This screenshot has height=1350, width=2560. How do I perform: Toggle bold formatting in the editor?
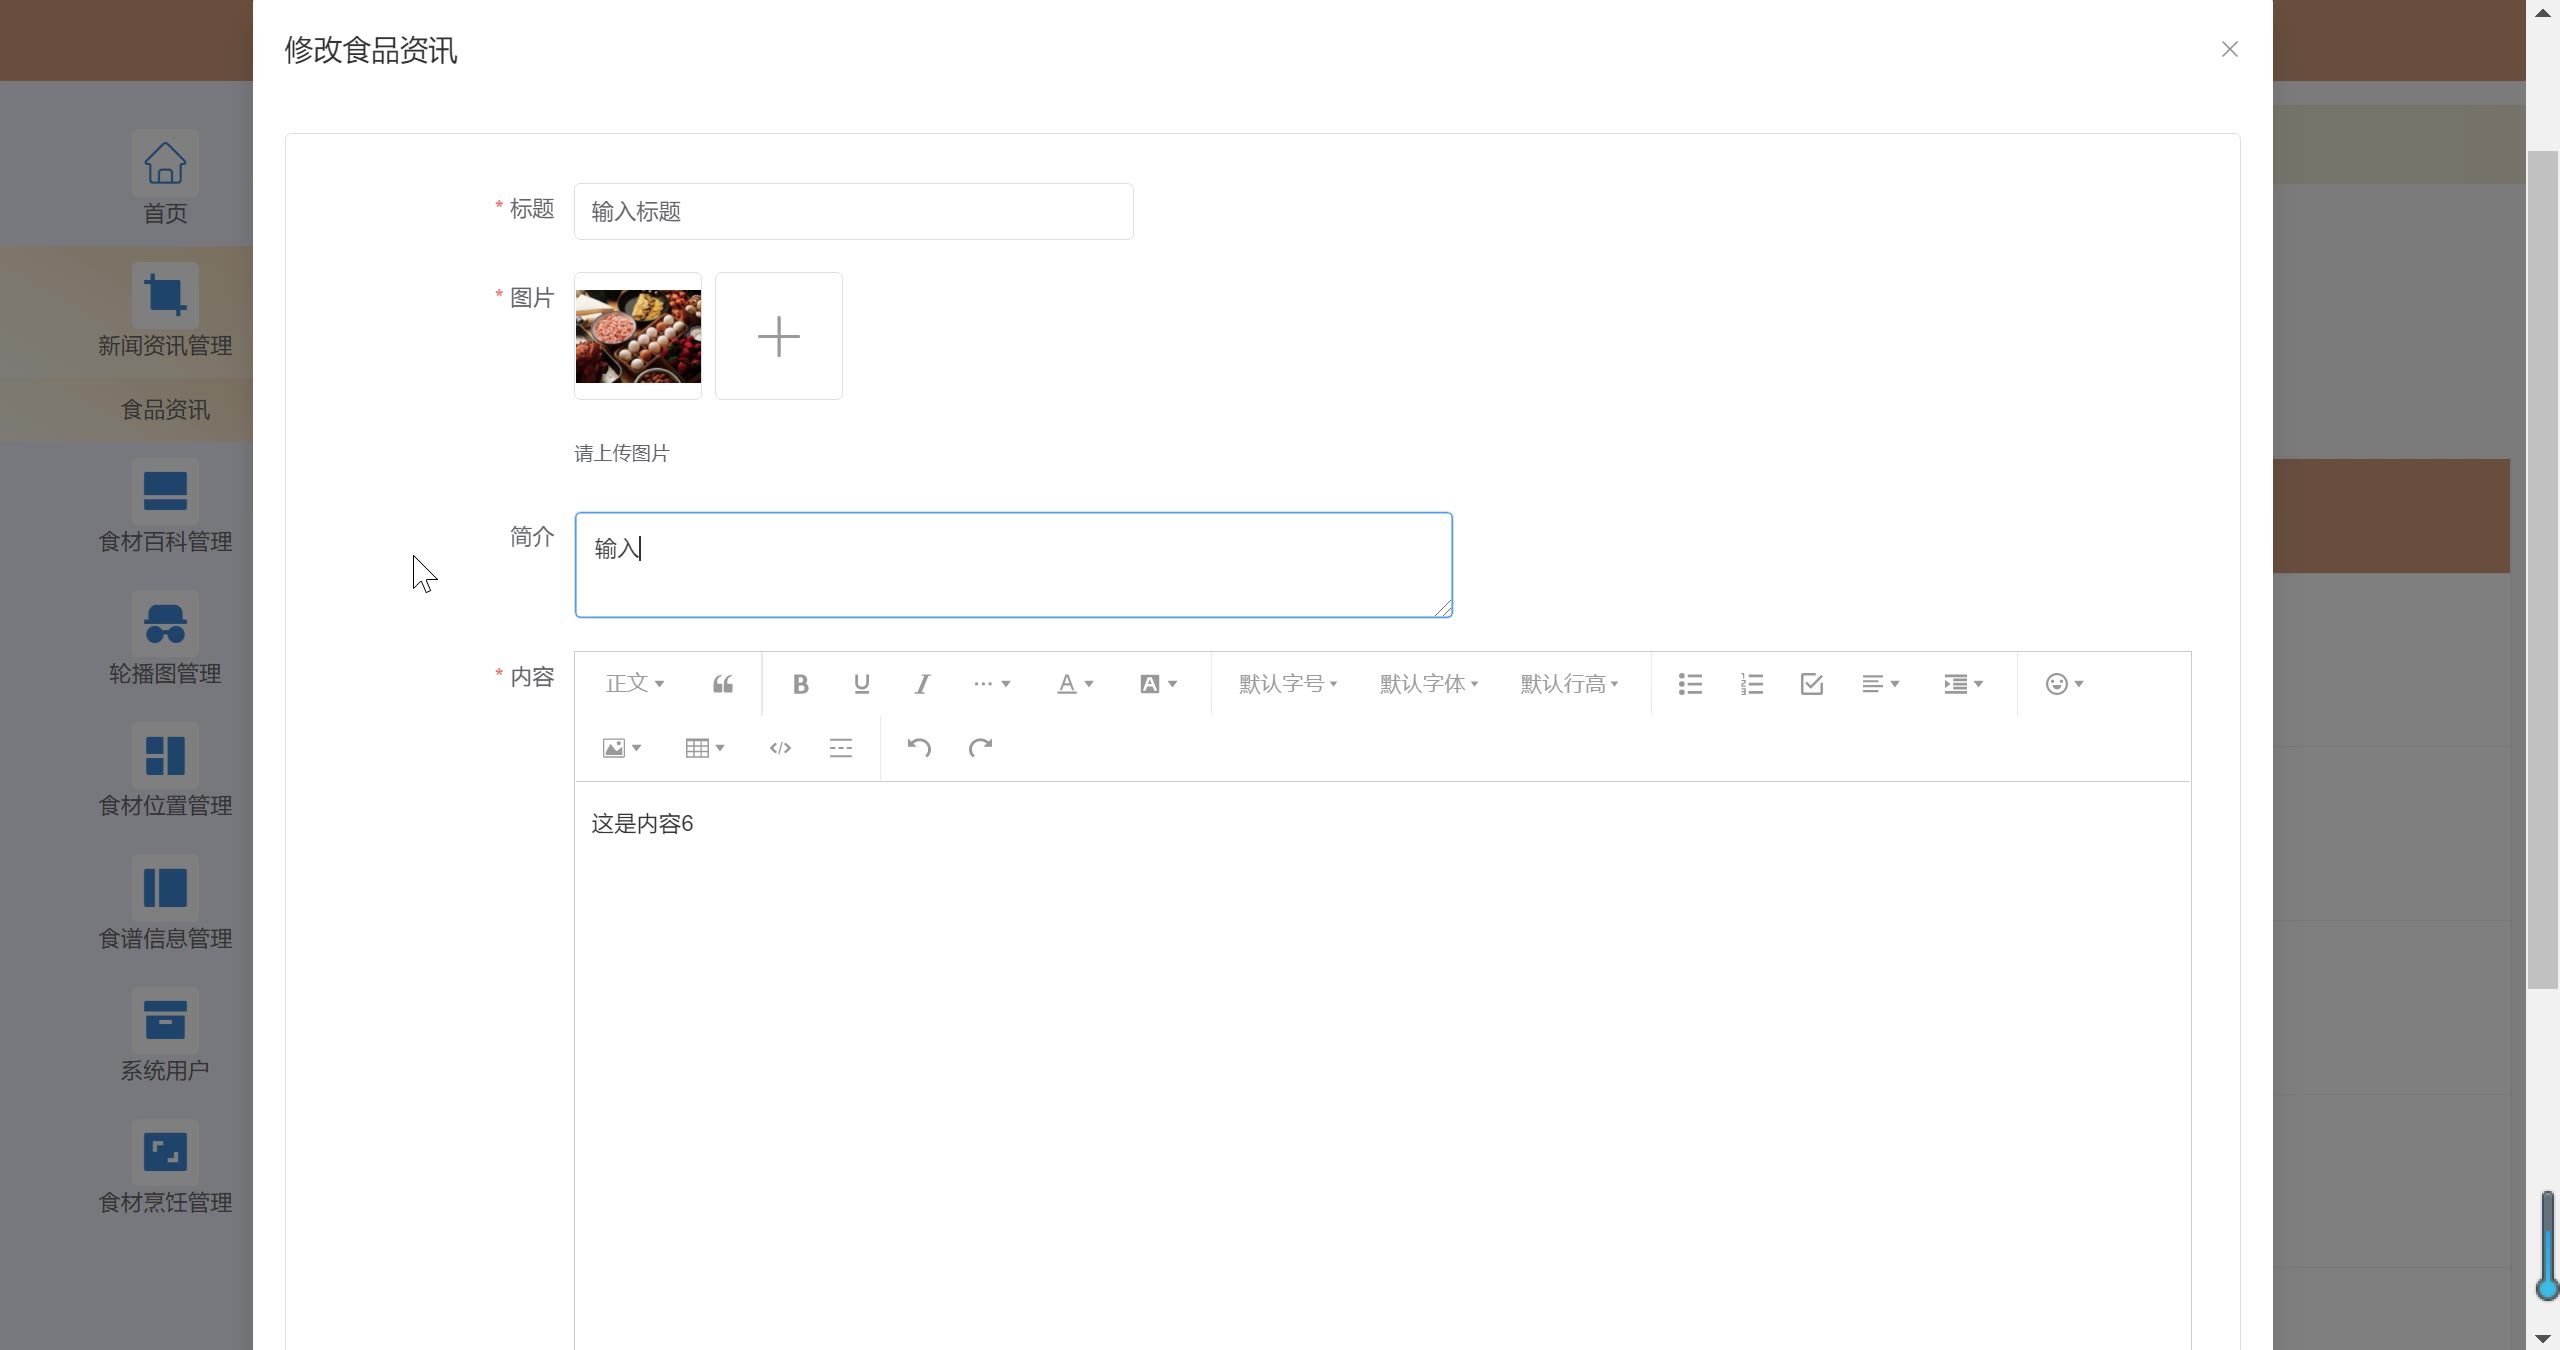[x=800, y=684]
